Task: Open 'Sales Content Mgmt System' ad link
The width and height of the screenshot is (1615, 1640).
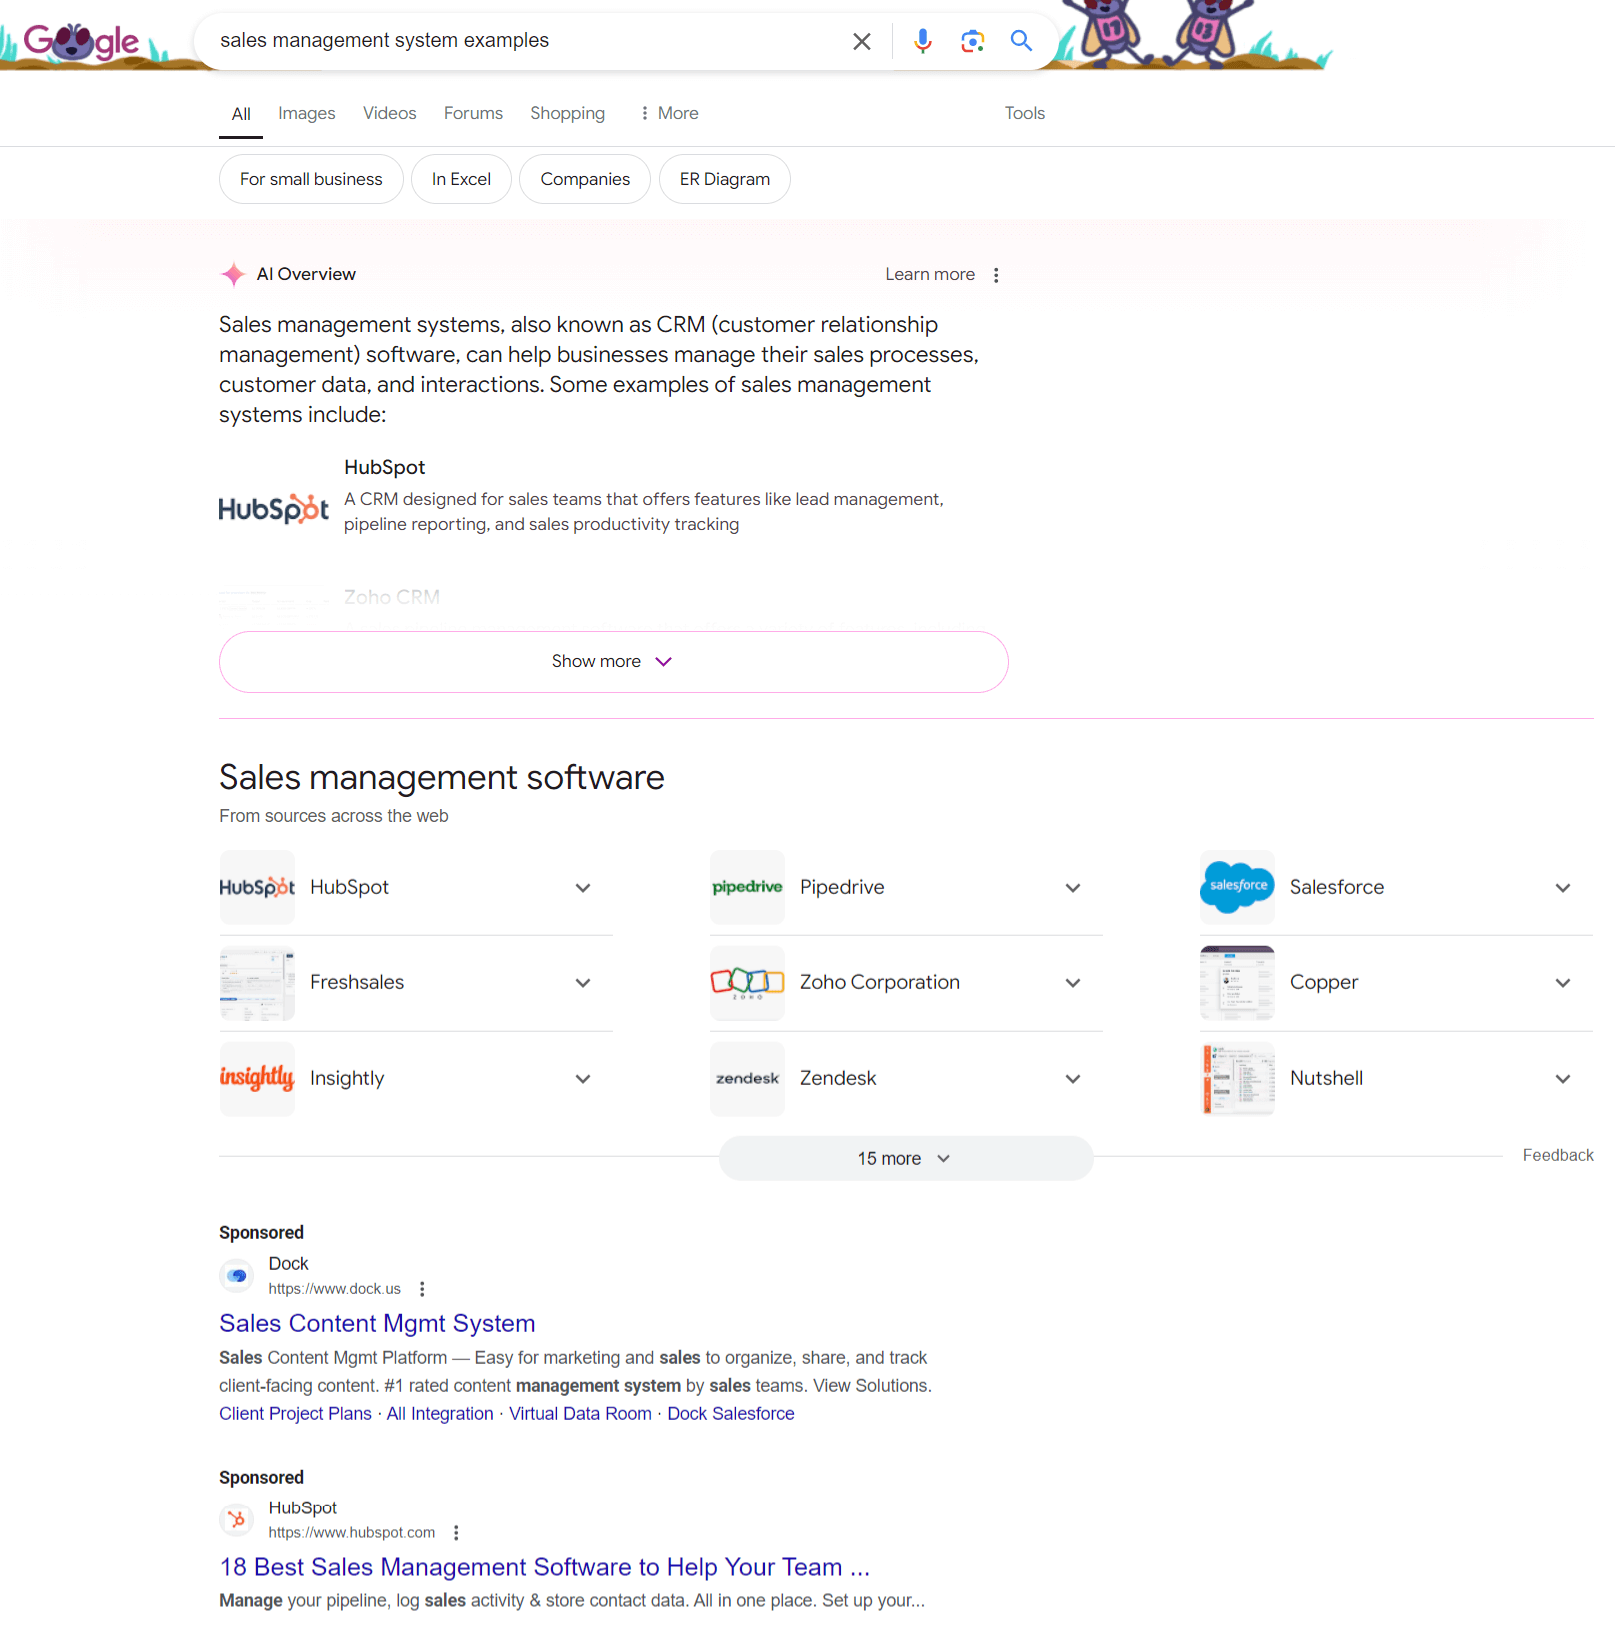Action: (x=377, y=1323)
